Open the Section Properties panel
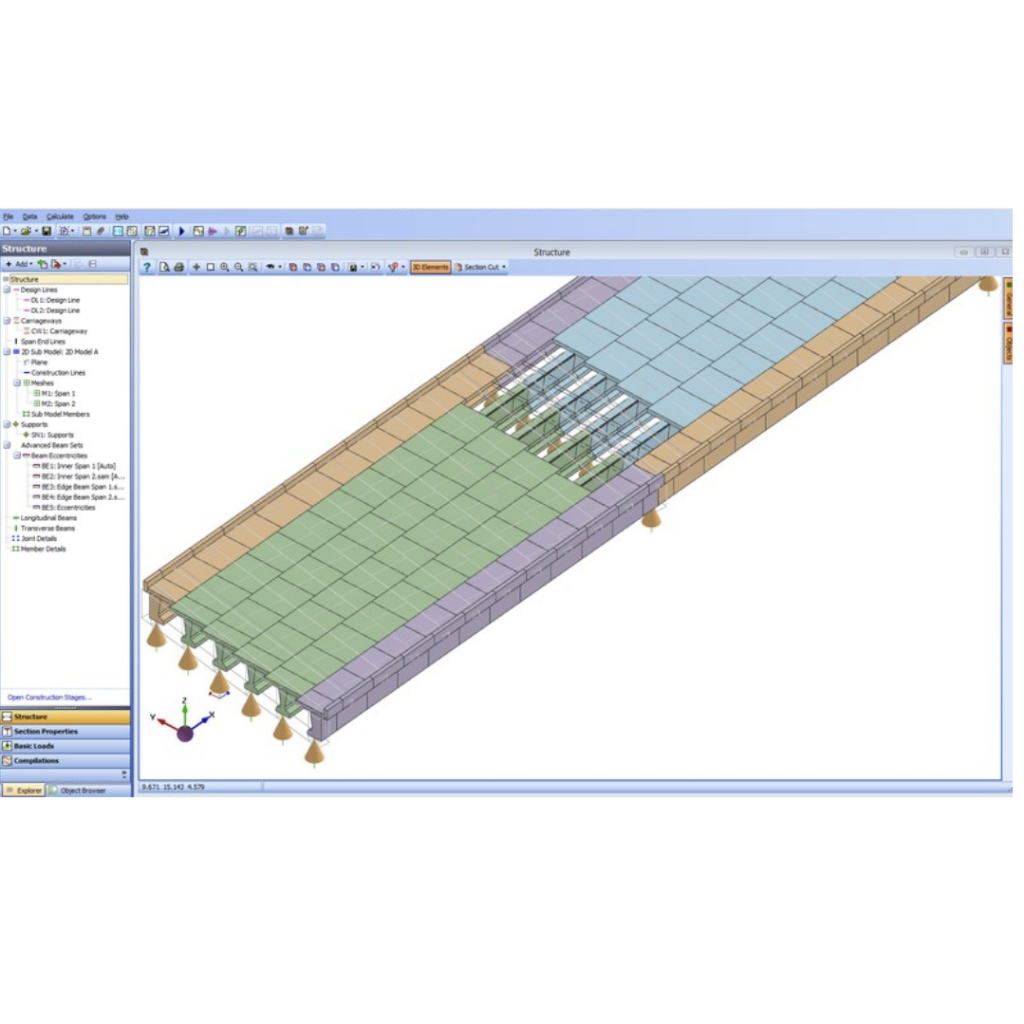The height and width of the screenshot is (1024, 1024). pyautogui.click(x=45, y=731)
